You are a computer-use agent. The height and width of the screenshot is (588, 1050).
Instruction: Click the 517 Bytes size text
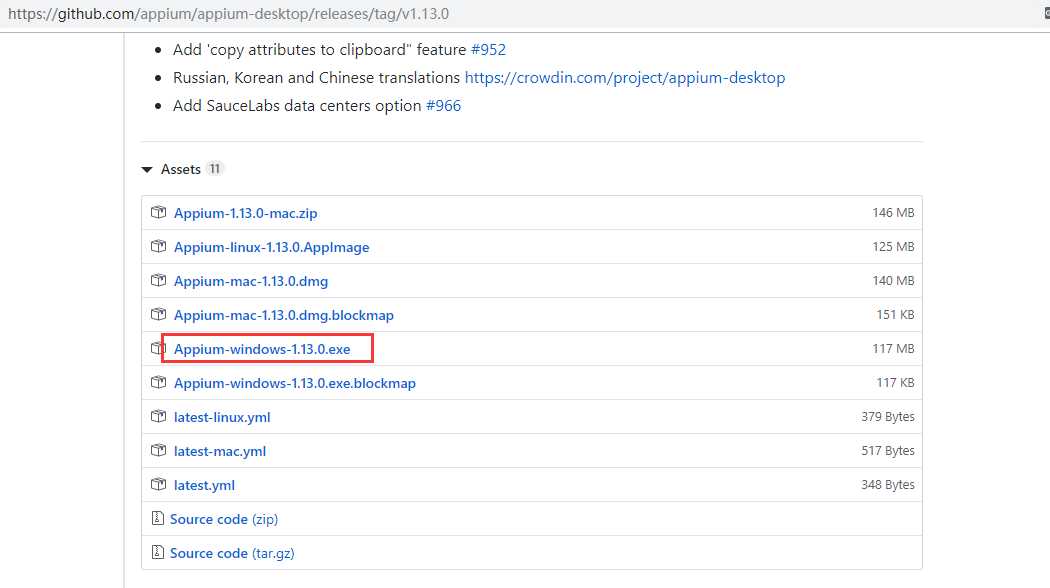pyautogui.click(x=887, y=451)
